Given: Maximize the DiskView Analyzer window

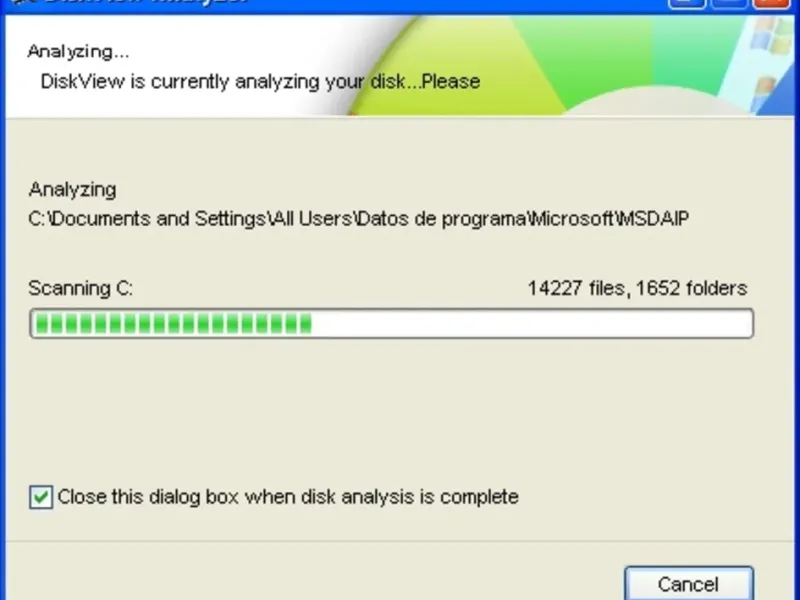Looking at the screenshot, I should (729, 3).
